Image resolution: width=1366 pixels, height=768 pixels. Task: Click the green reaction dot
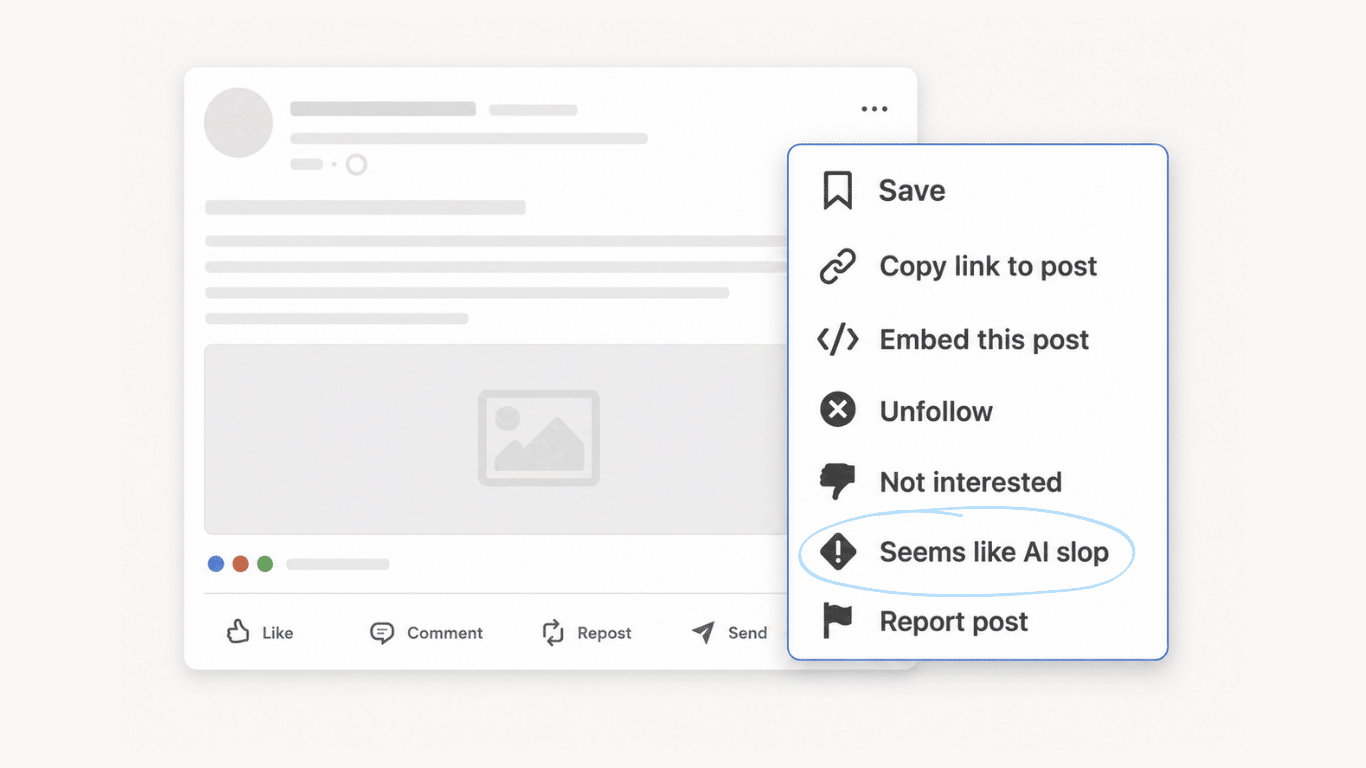click(265, 564)
